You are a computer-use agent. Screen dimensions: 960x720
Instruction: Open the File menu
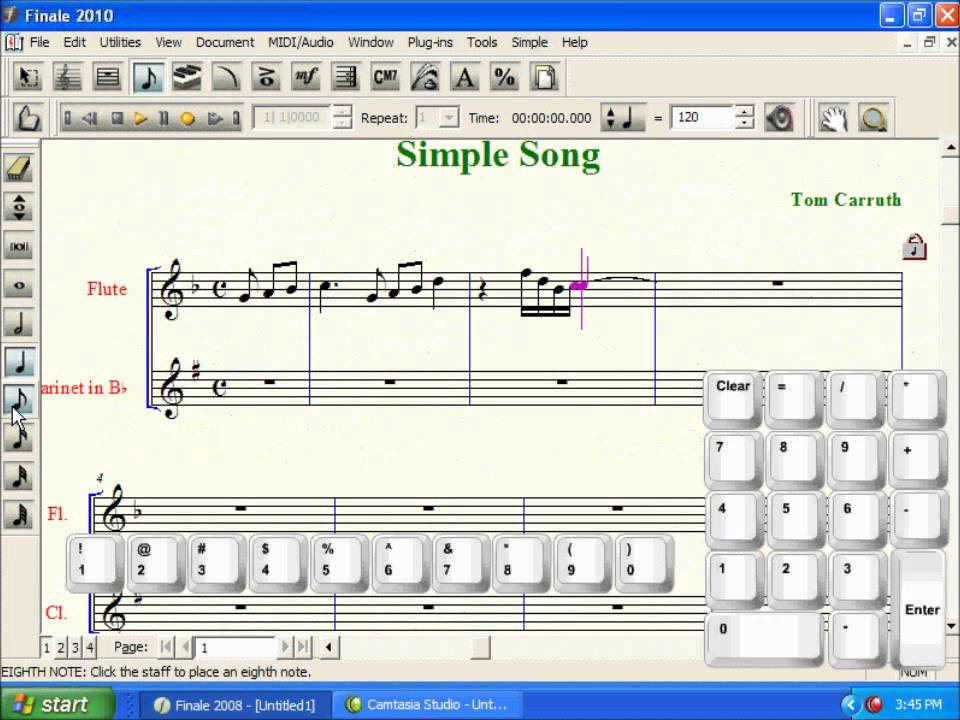point(39,42)
